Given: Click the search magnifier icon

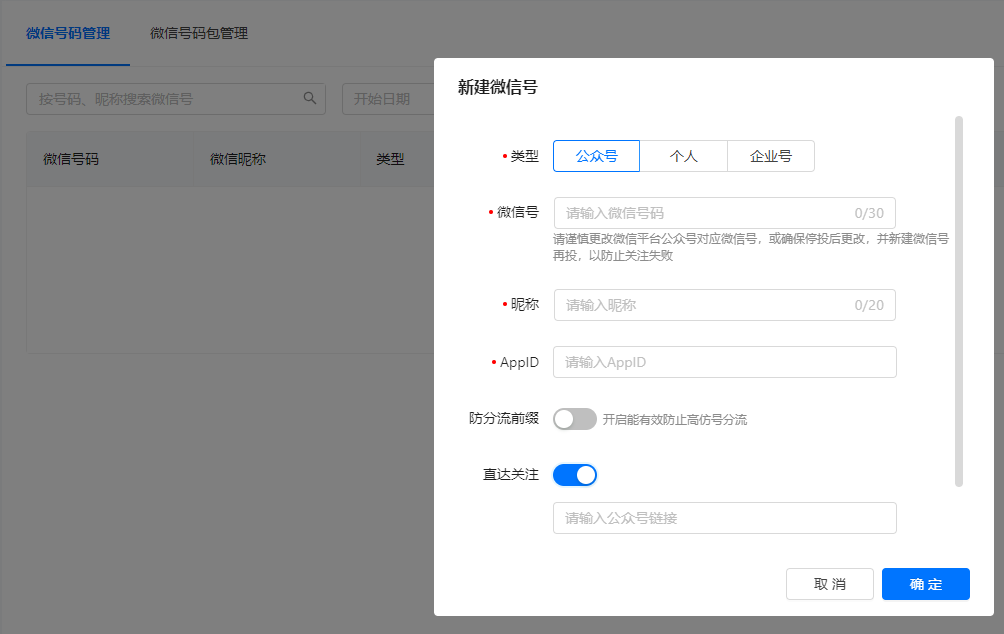Looking at the screenshot, I should pyautogui.click(x=310, y=99).
